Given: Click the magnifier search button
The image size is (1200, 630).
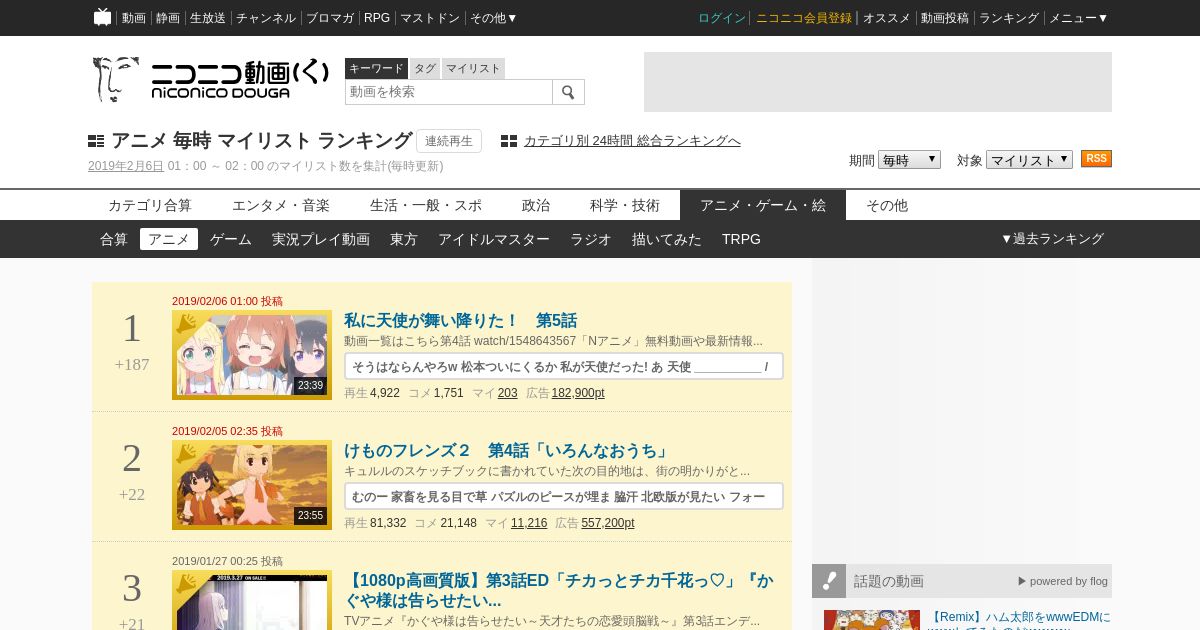Looking at the screenshot, I should (568, 92).
